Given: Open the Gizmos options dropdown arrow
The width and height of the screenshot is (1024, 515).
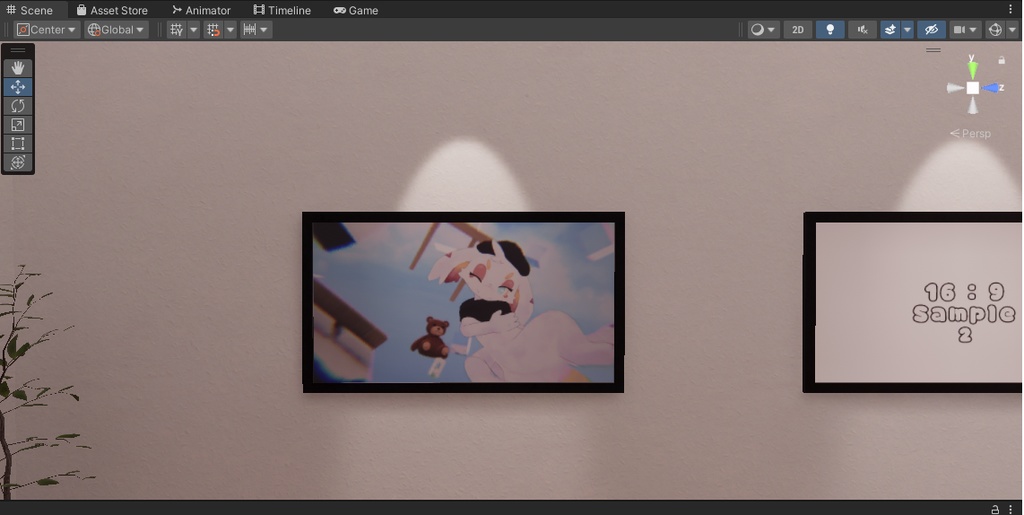Looking at the screenshot, I should [1012, 29].
